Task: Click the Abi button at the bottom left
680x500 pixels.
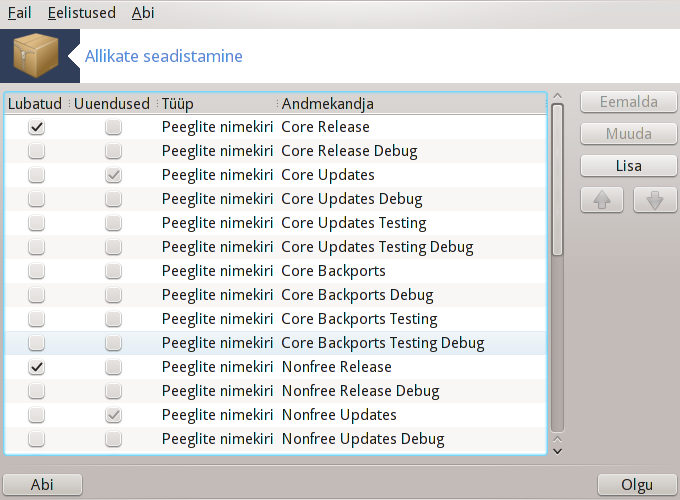Action: coord(42,484)
